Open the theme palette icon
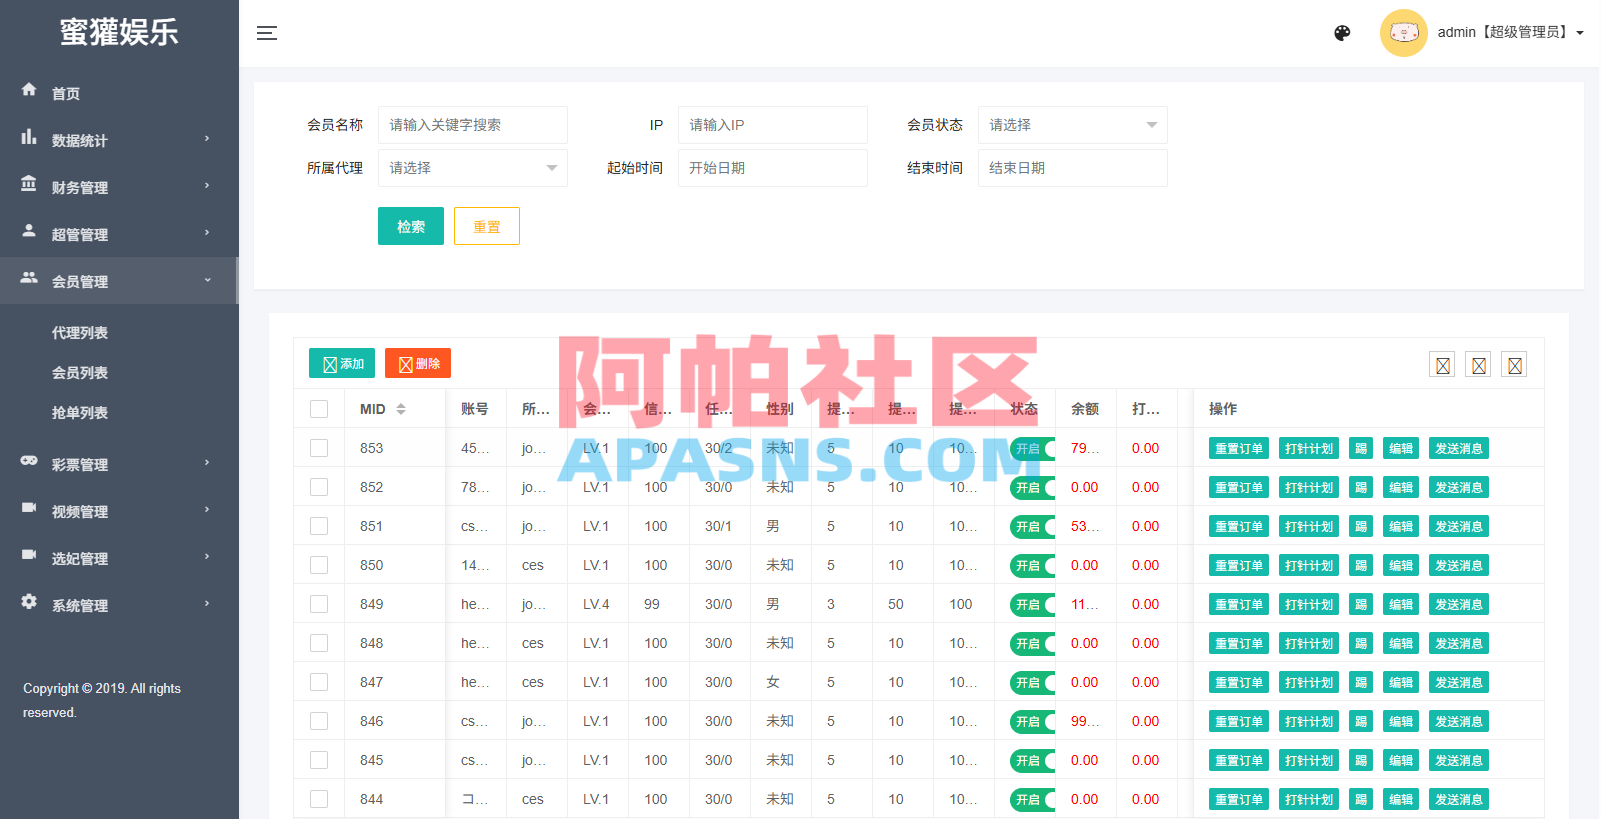 [x=1342, y=33]
